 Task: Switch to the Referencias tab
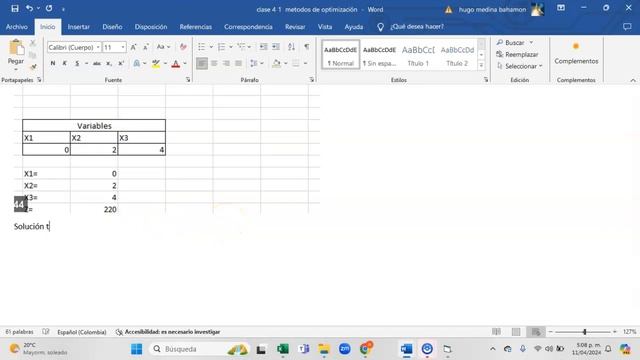(196, 27)
